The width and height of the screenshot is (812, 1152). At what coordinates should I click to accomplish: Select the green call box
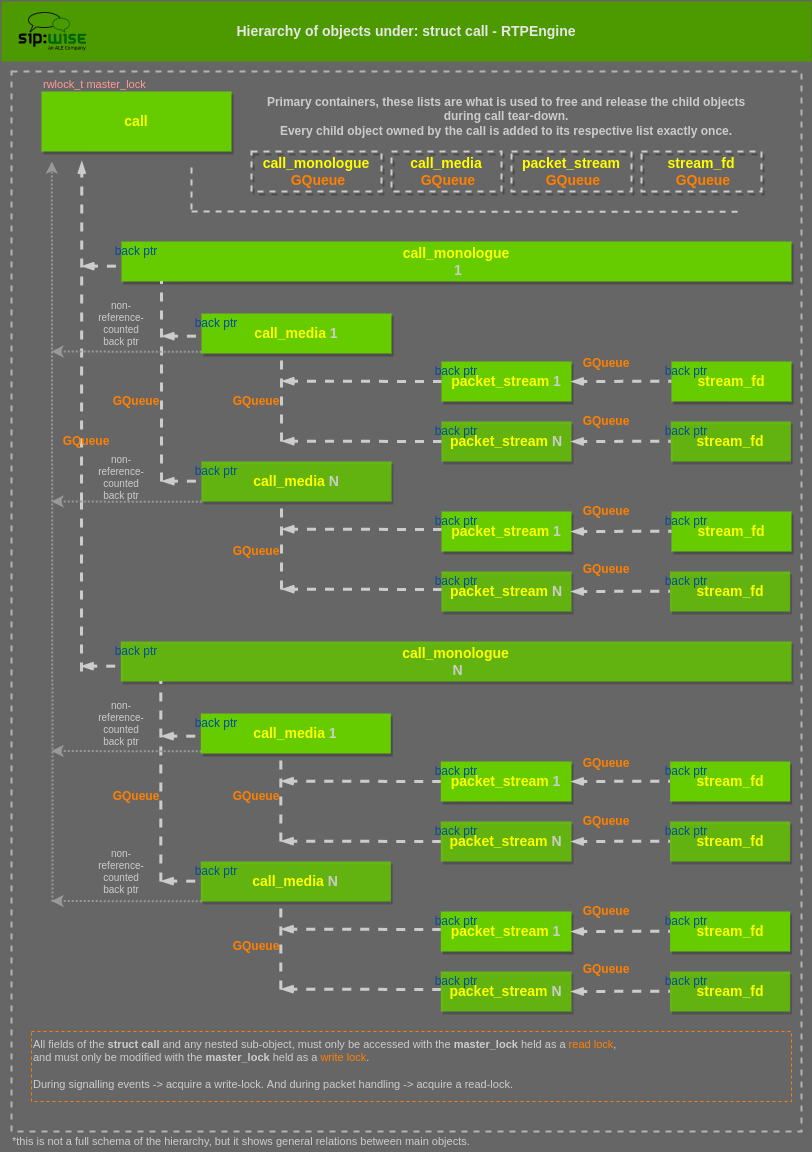136,121
